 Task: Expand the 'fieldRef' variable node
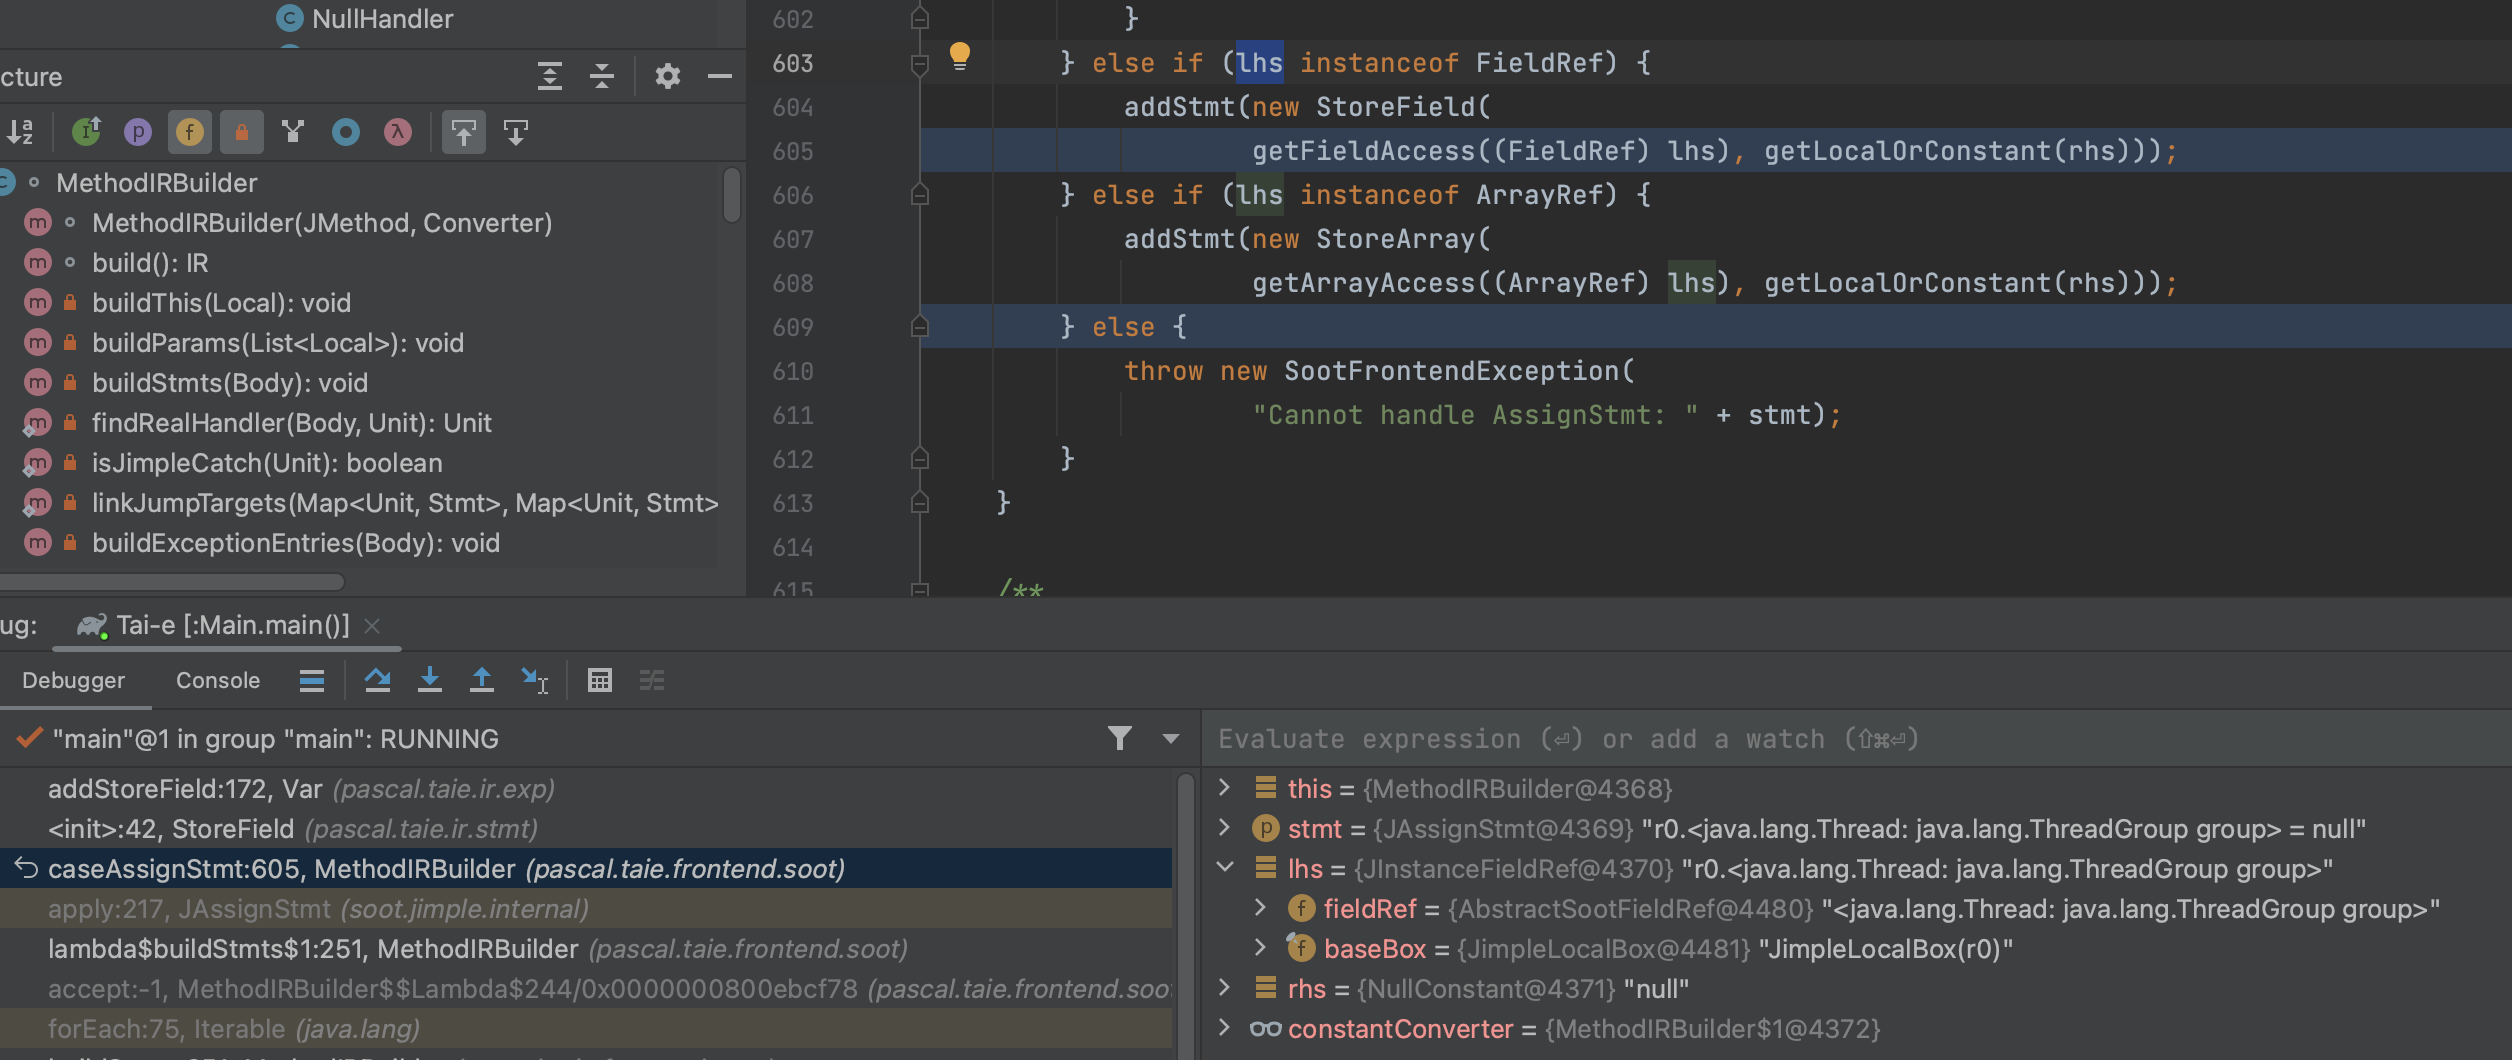click(x=1260, y=908)
